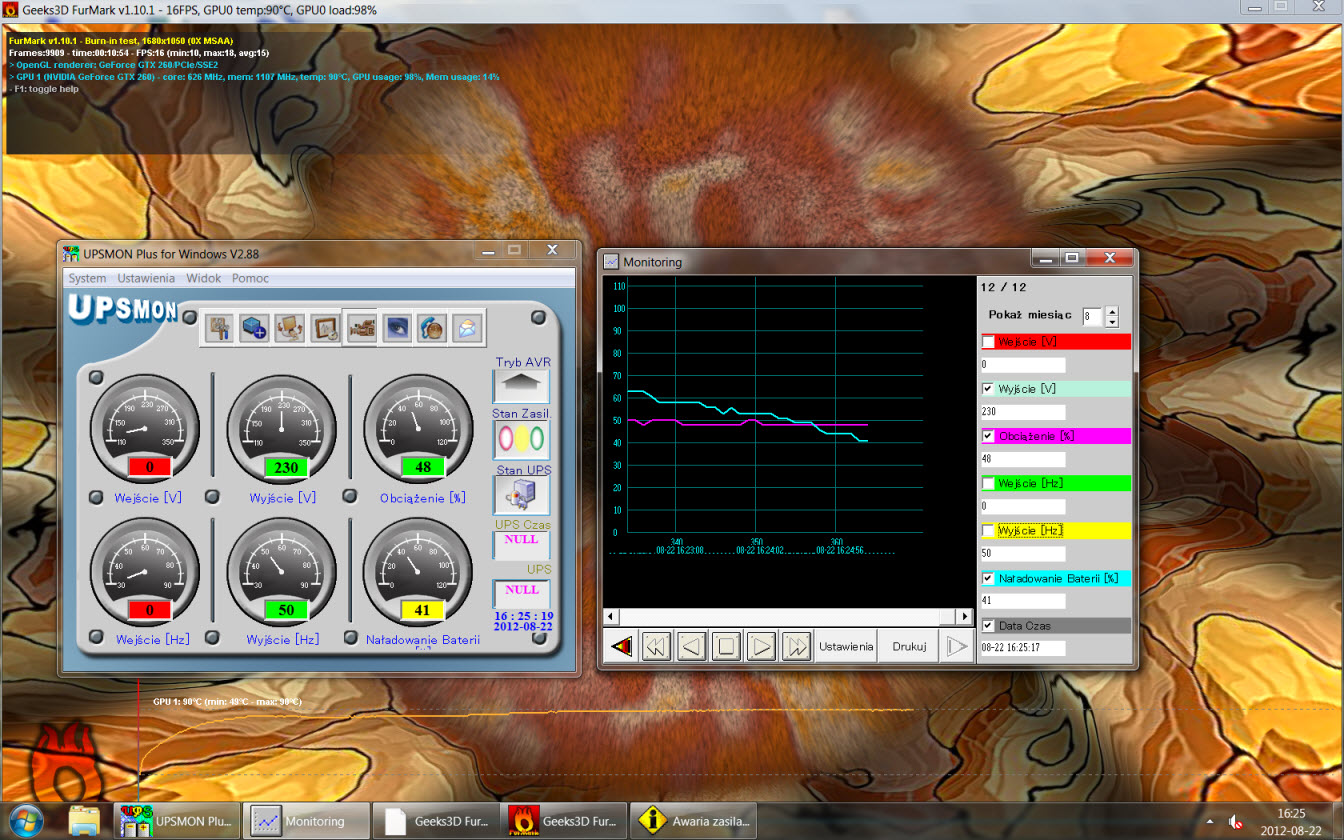Image resolution: width=1344 pixels, height=840 pixels.
Task: Open the Widok menu in UPSMON
Action: (204, 278)
